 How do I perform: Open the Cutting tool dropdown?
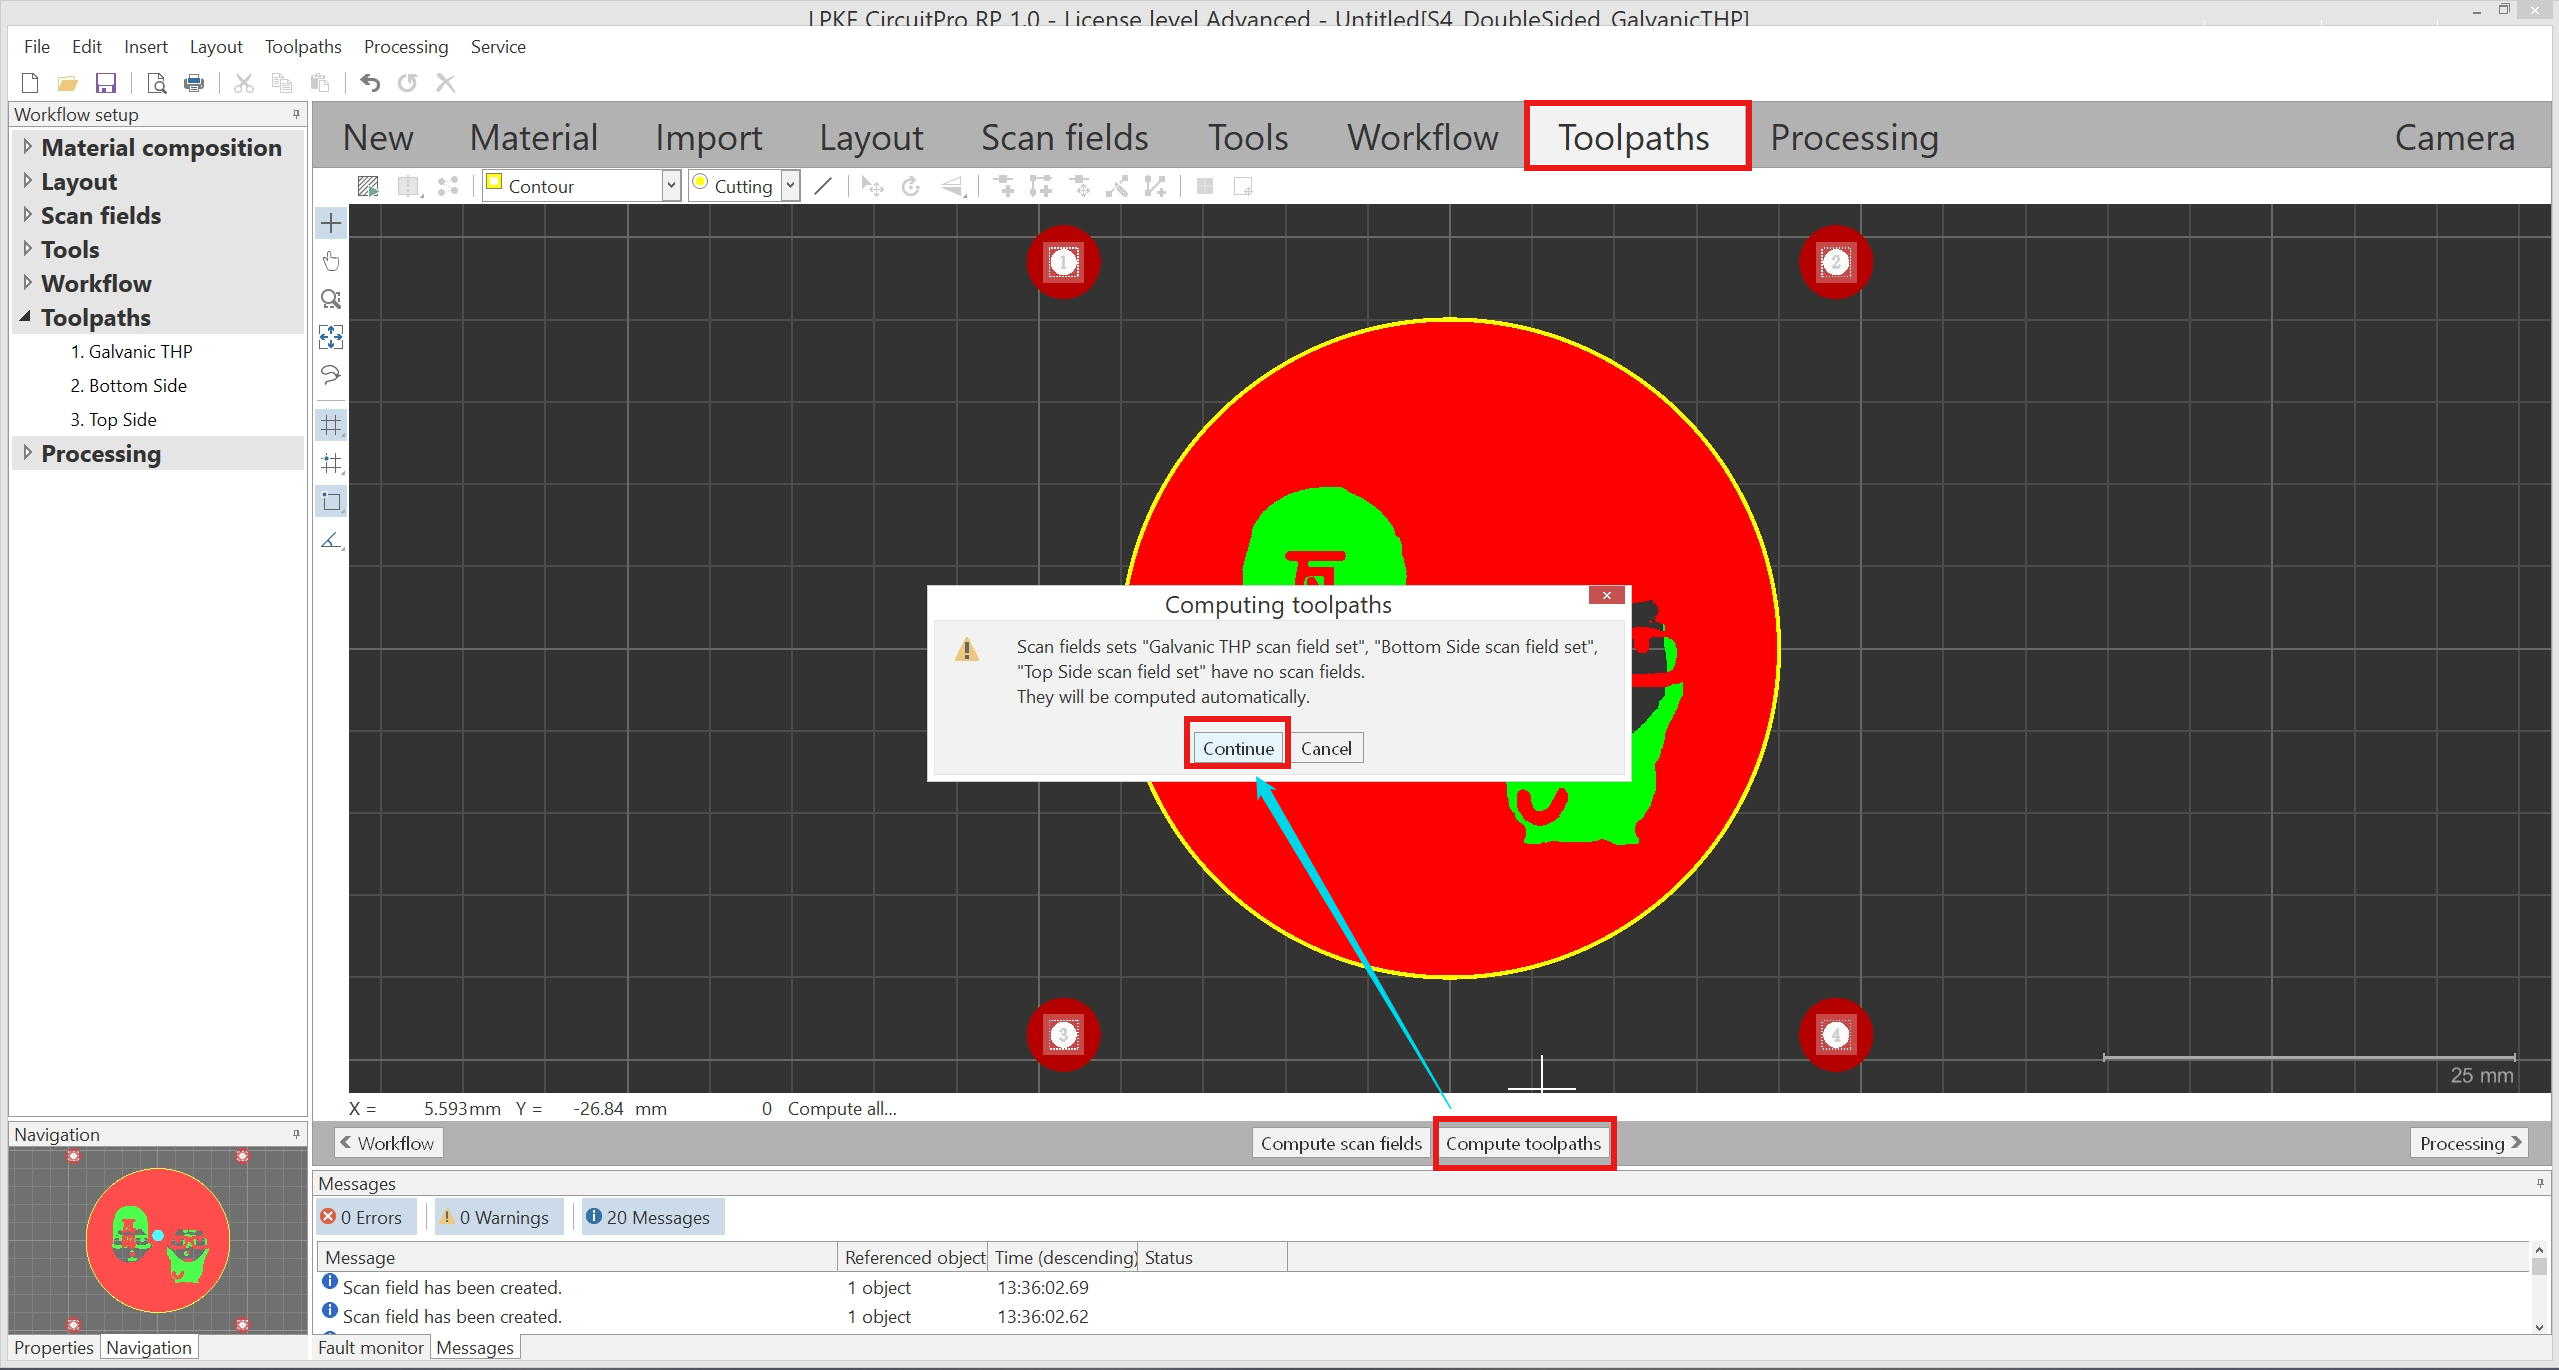point(789,185)
